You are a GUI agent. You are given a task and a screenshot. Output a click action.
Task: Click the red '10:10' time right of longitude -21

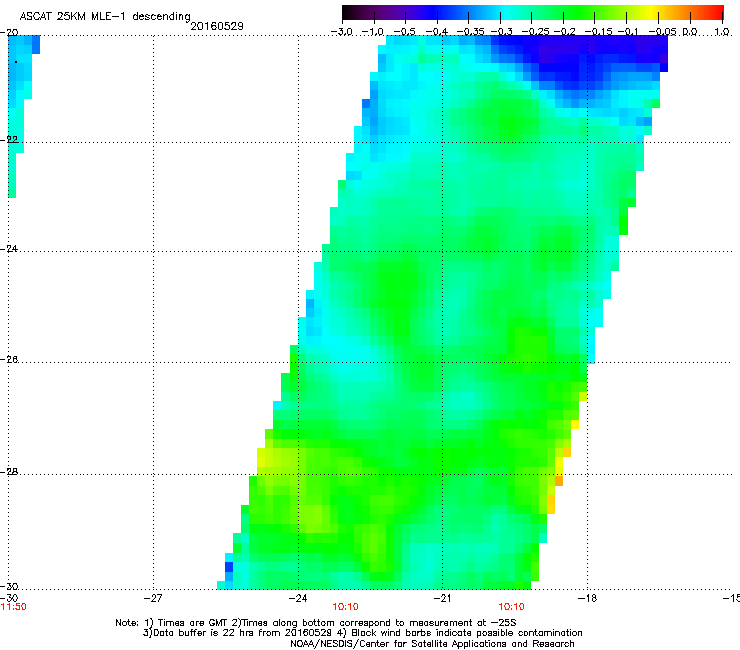(512, 607)
